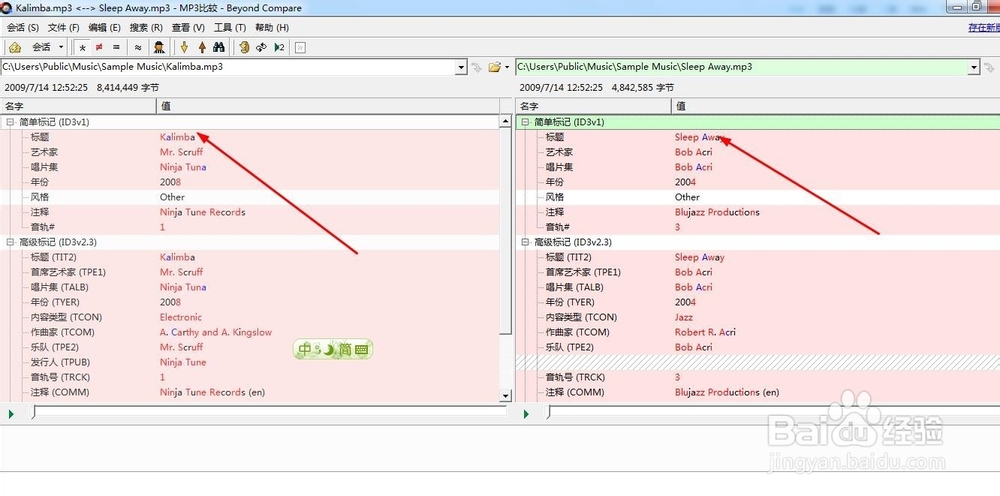1000x496 pixels.
Task: Select right 内容类型 value Jazz
Action: point(684,317)
